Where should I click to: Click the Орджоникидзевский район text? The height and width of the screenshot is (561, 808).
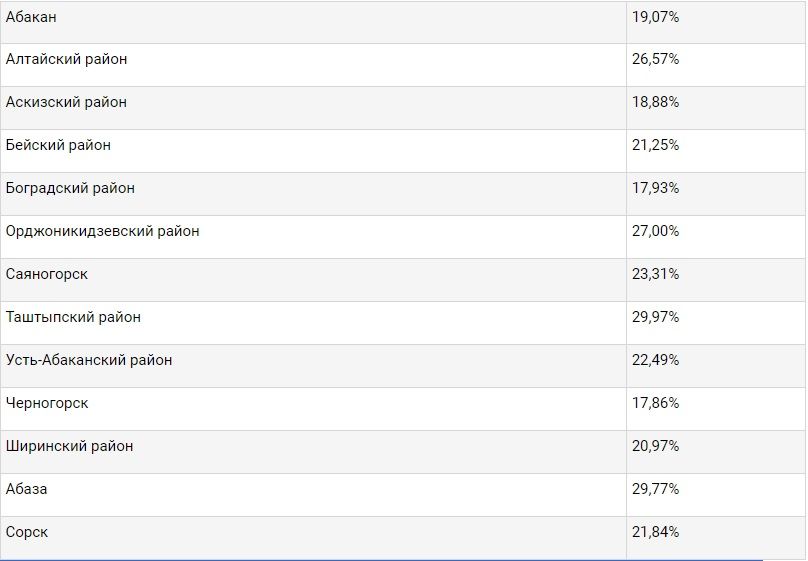[x=103, y=231]
